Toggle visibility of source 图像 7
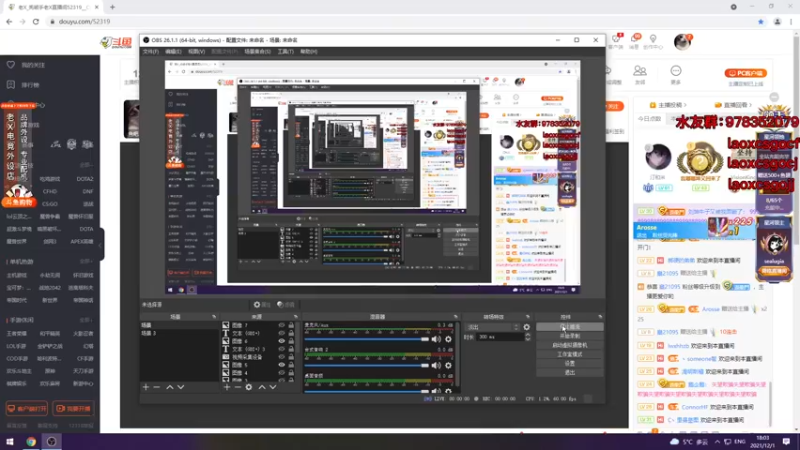The image size is (800, 450). point(282,325)
